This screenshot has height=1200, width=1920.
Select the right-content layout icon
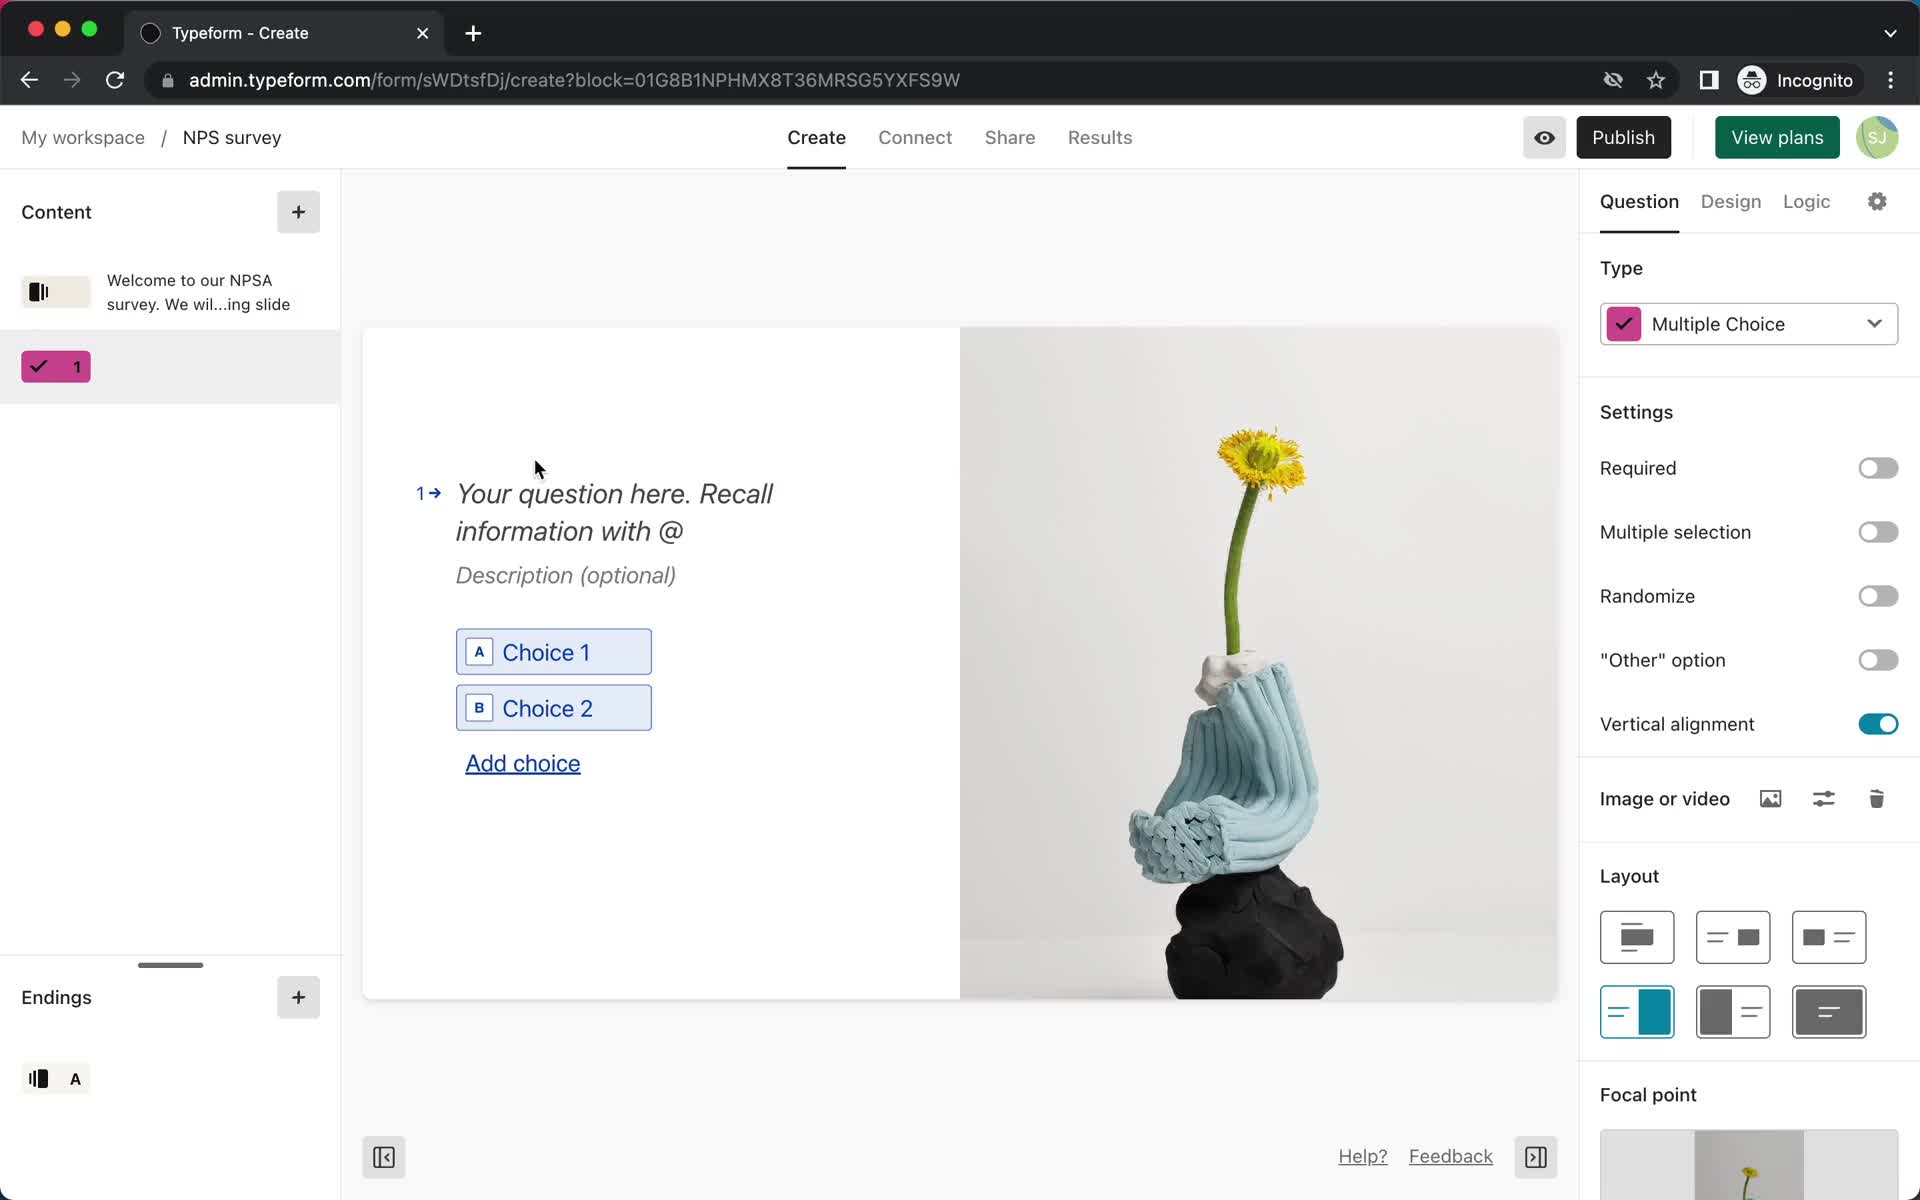[1733, 937]
